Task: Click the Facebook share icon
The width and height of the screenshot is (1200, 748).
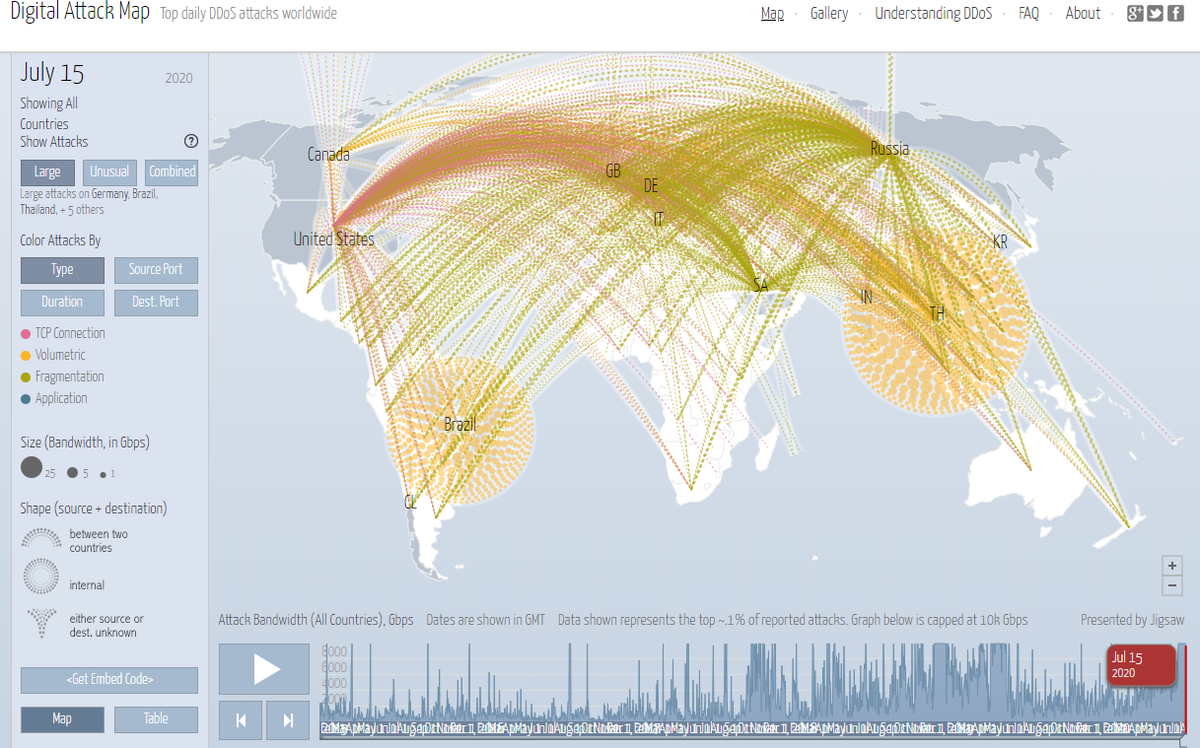Action: pos(1175,13)
